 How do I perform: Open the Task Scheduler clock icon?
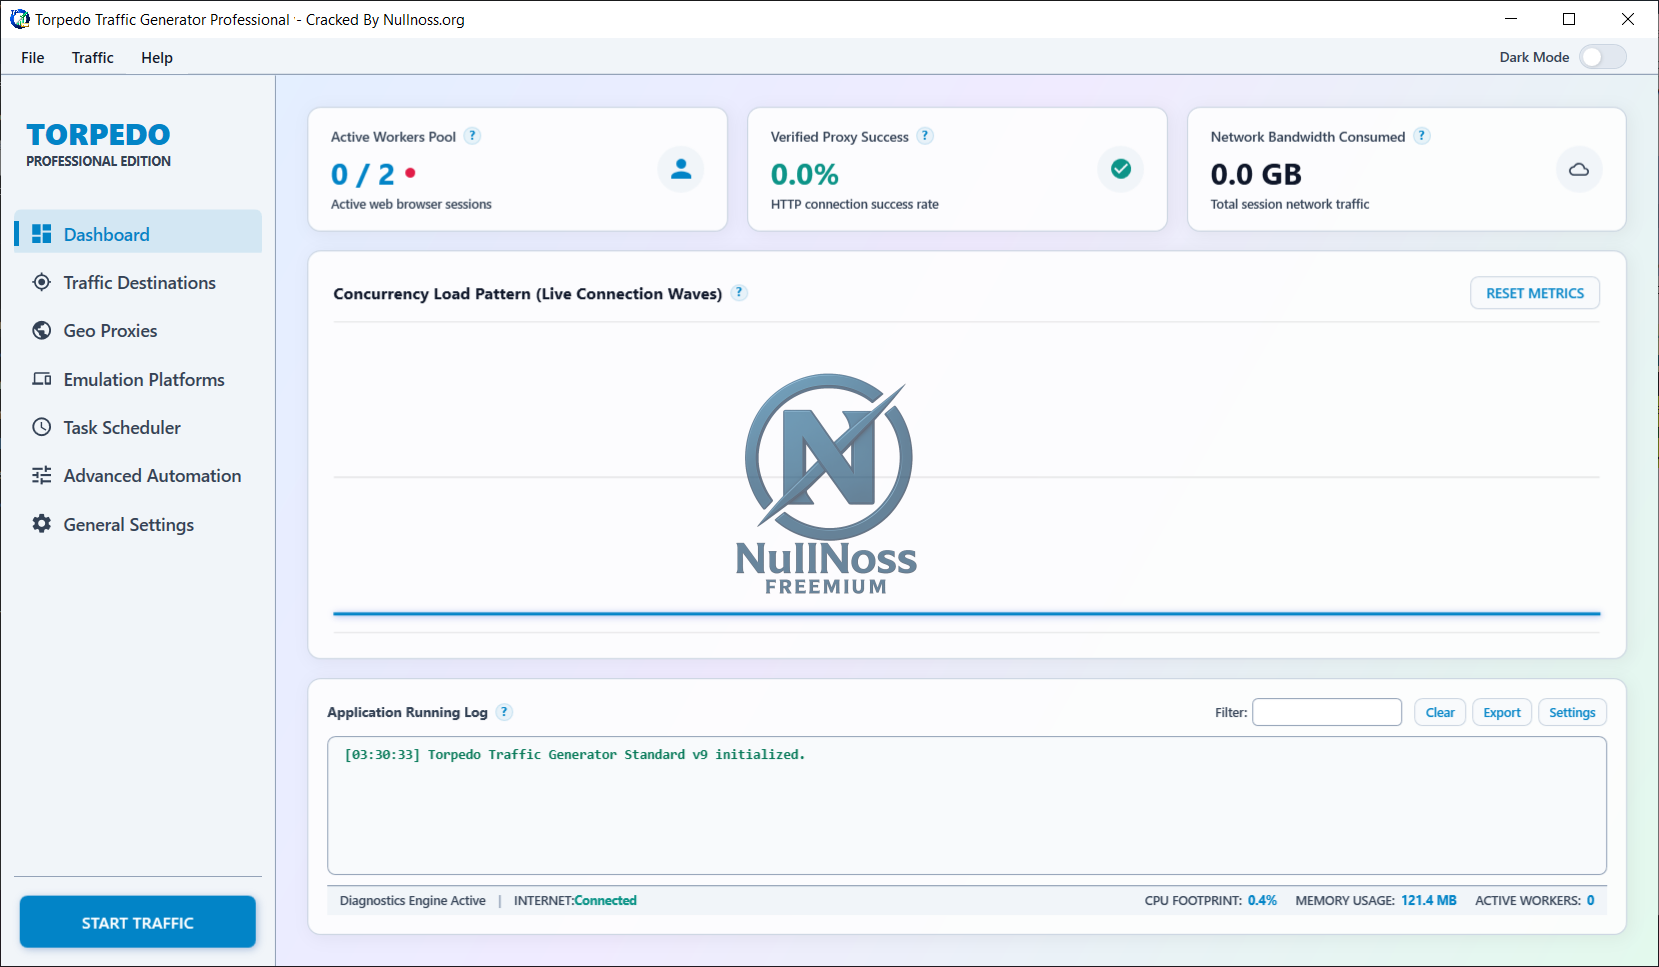point(41,427)
